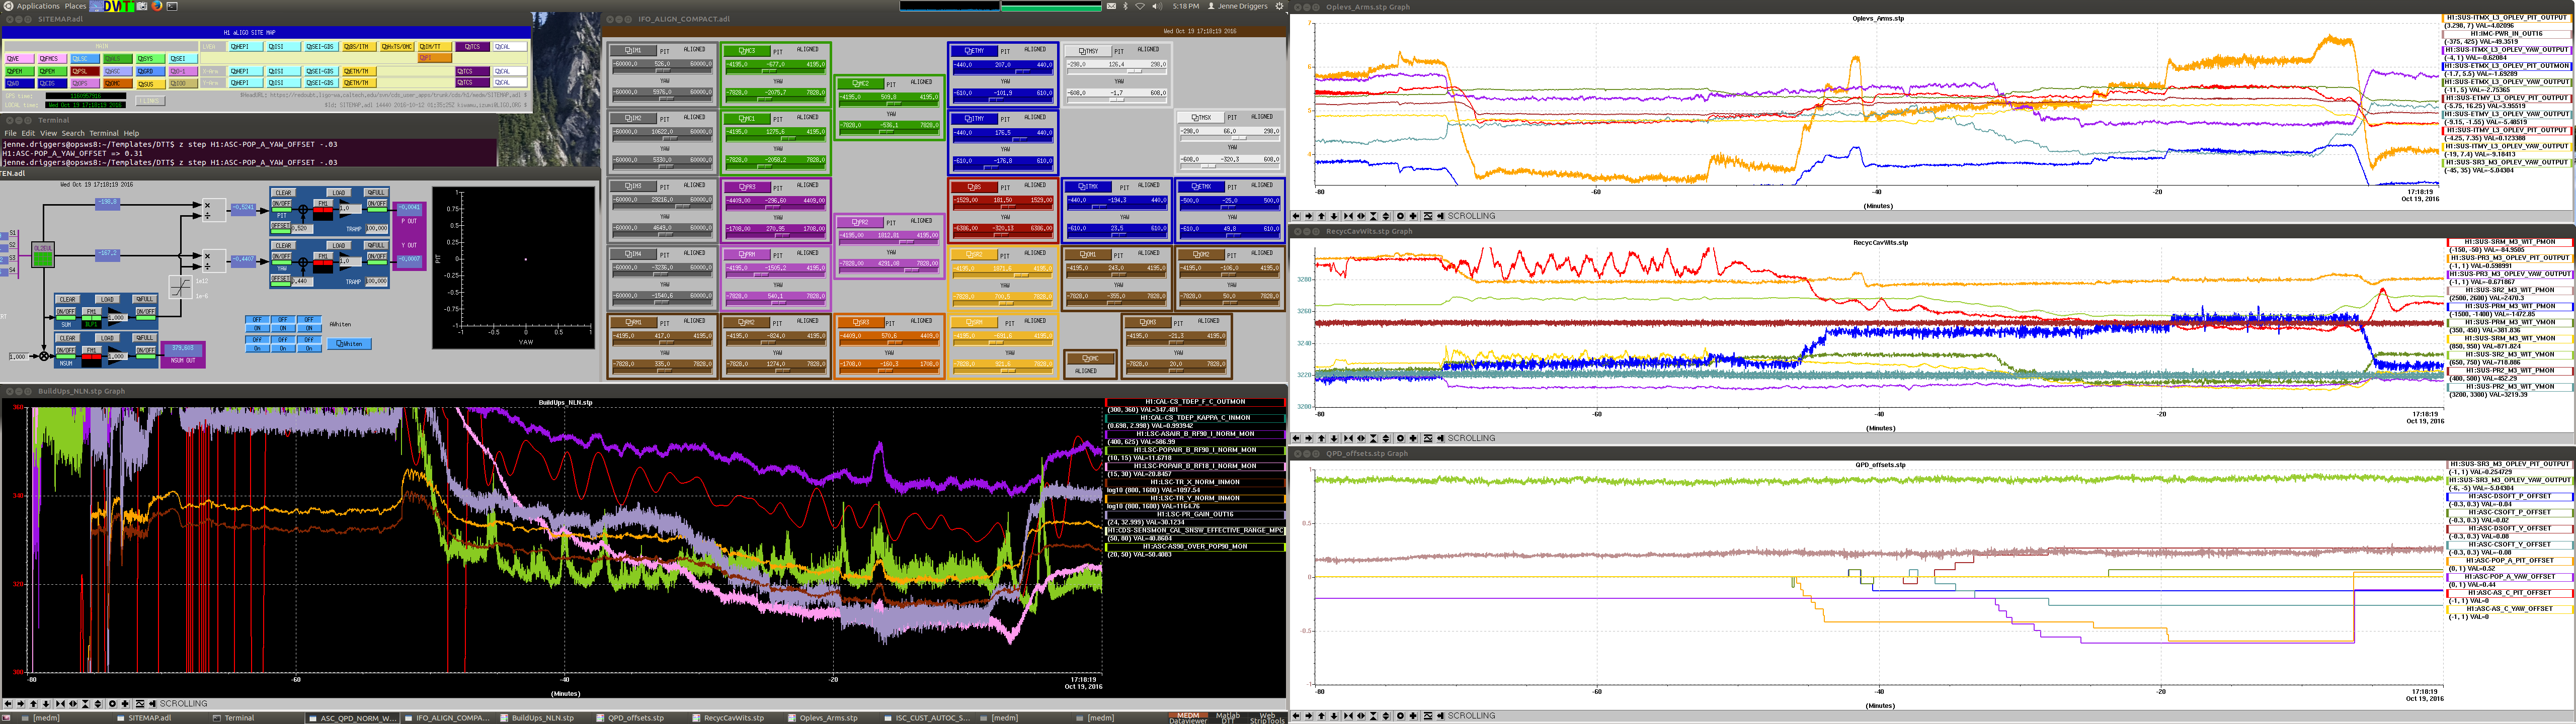This screenshot has width=2576, height=724.
Task: Toggle the YAW OFFSET switch
Action: [x=281, y=281]
